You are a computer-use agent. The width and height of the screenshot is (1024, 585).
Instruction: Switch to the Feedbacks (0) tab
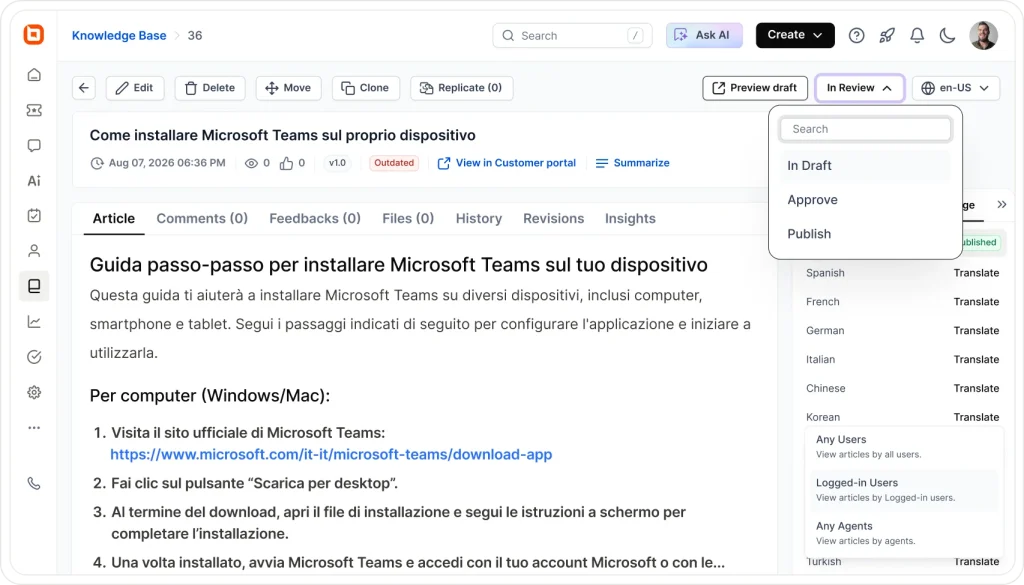point(315,218)
